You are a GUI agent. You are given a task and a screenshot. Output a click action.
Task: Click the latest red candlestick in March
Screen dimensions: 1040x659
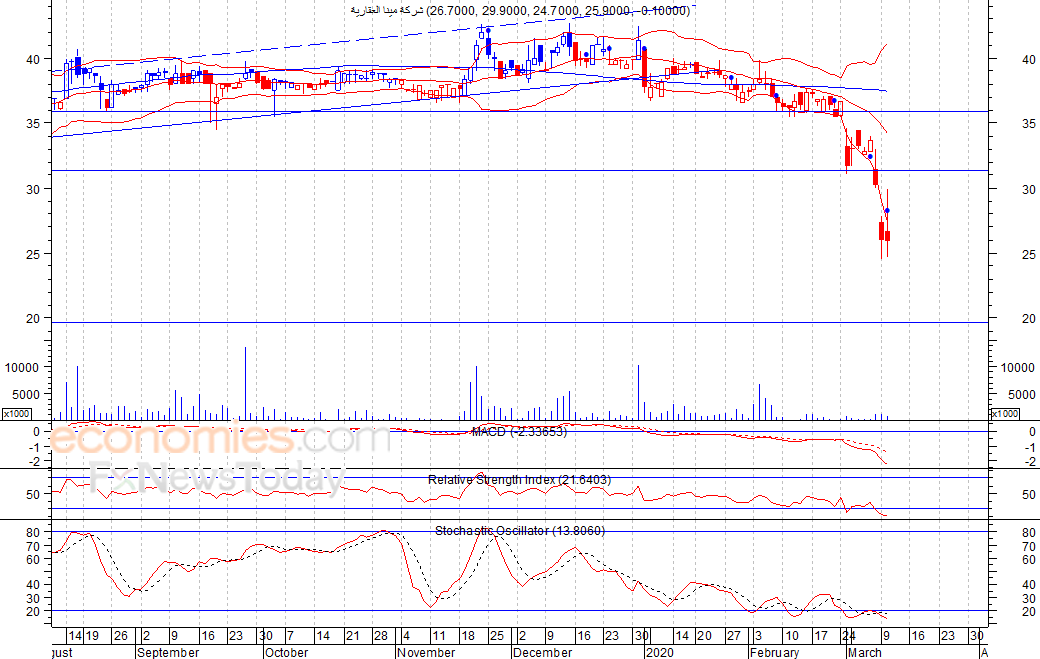coord(887,236)
